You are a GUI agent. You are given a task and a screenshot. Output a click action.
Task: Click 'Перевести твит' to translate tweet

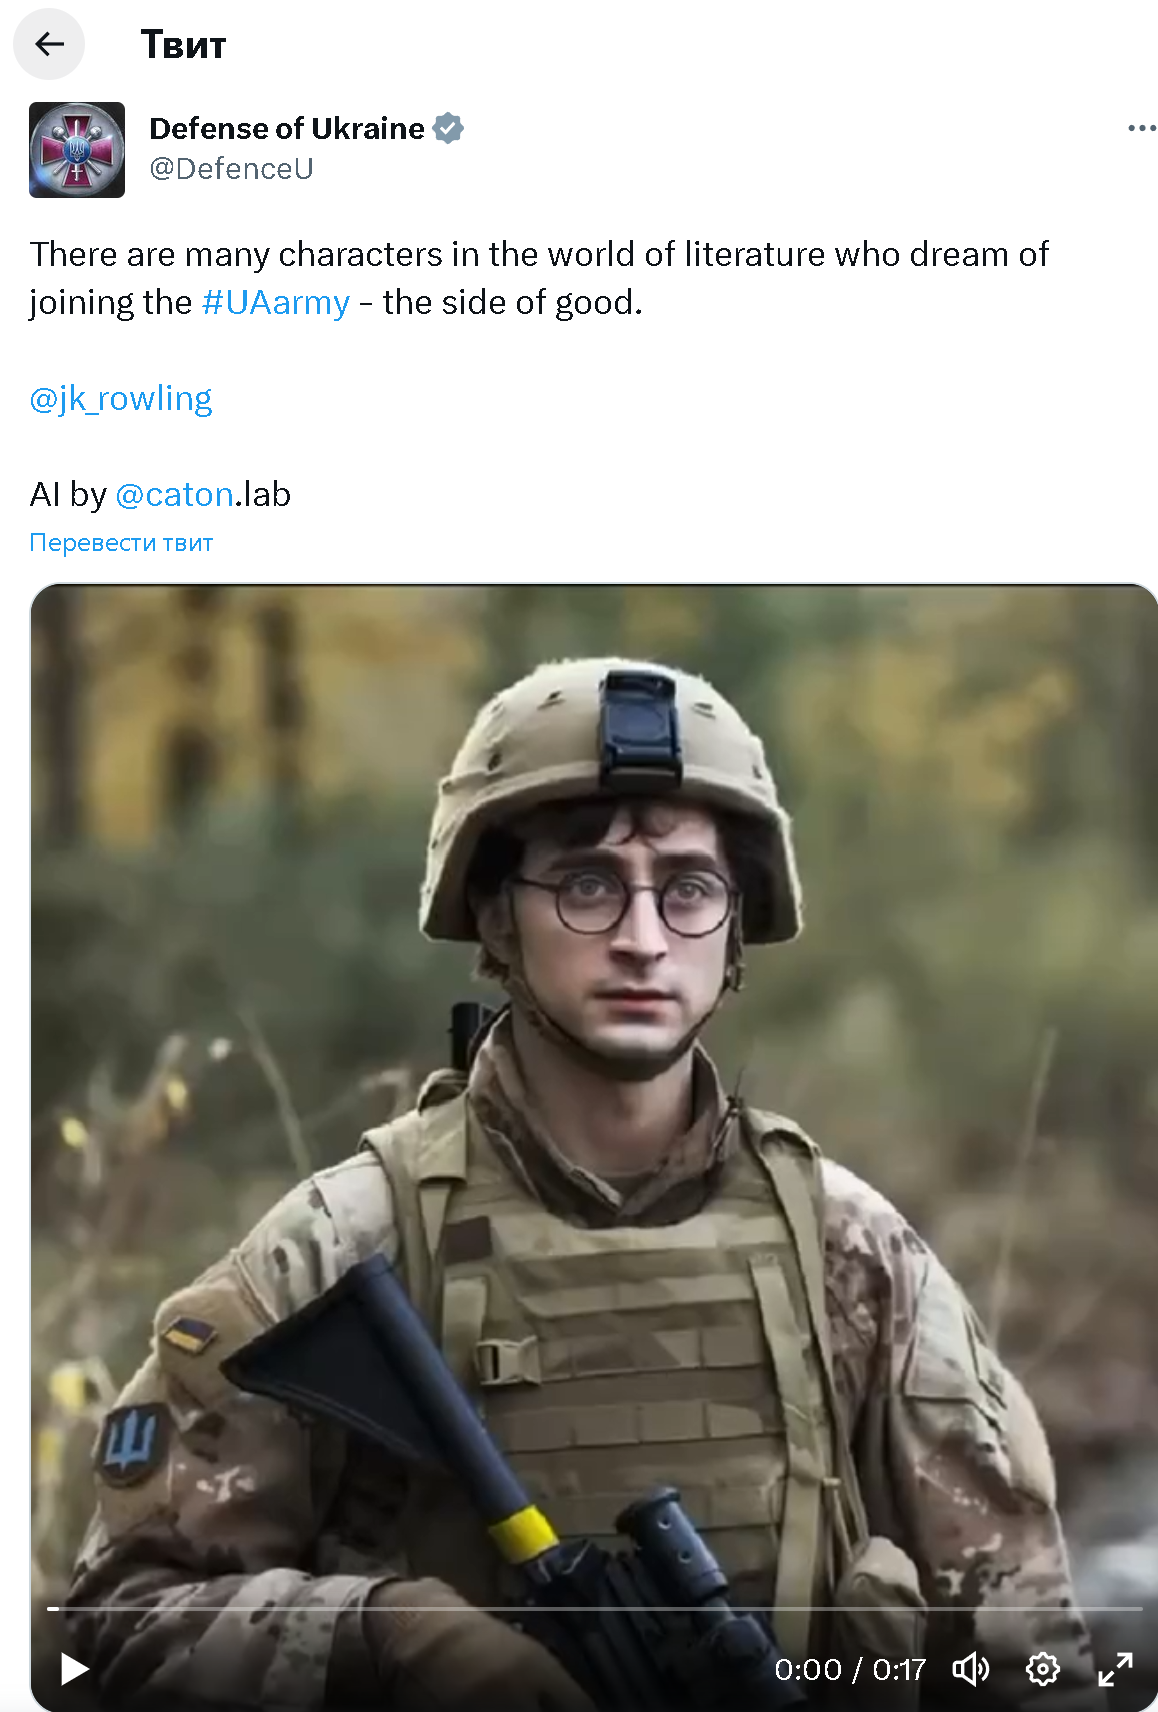121,543
